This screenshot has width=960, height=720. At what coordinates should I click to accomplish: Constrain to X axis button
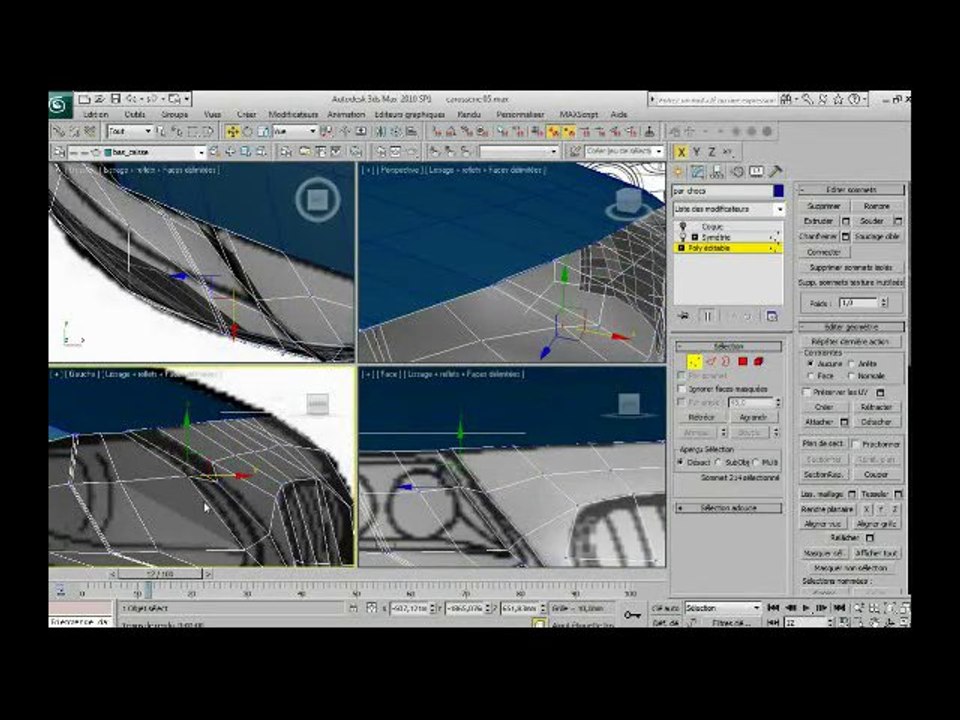point(681,152)
